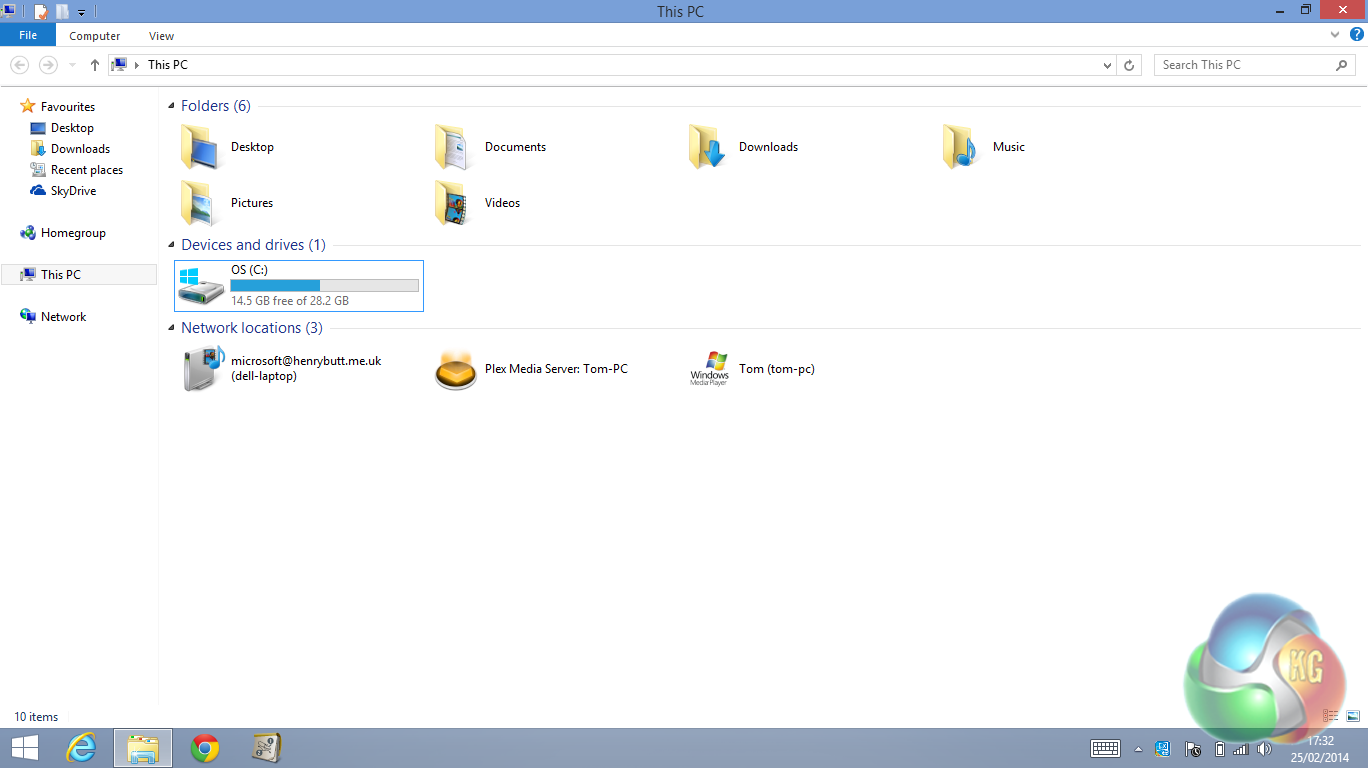Click the Properties icon in quick access toolbar
This screenshot has height=768, width=1368.
tap(41, 11)
